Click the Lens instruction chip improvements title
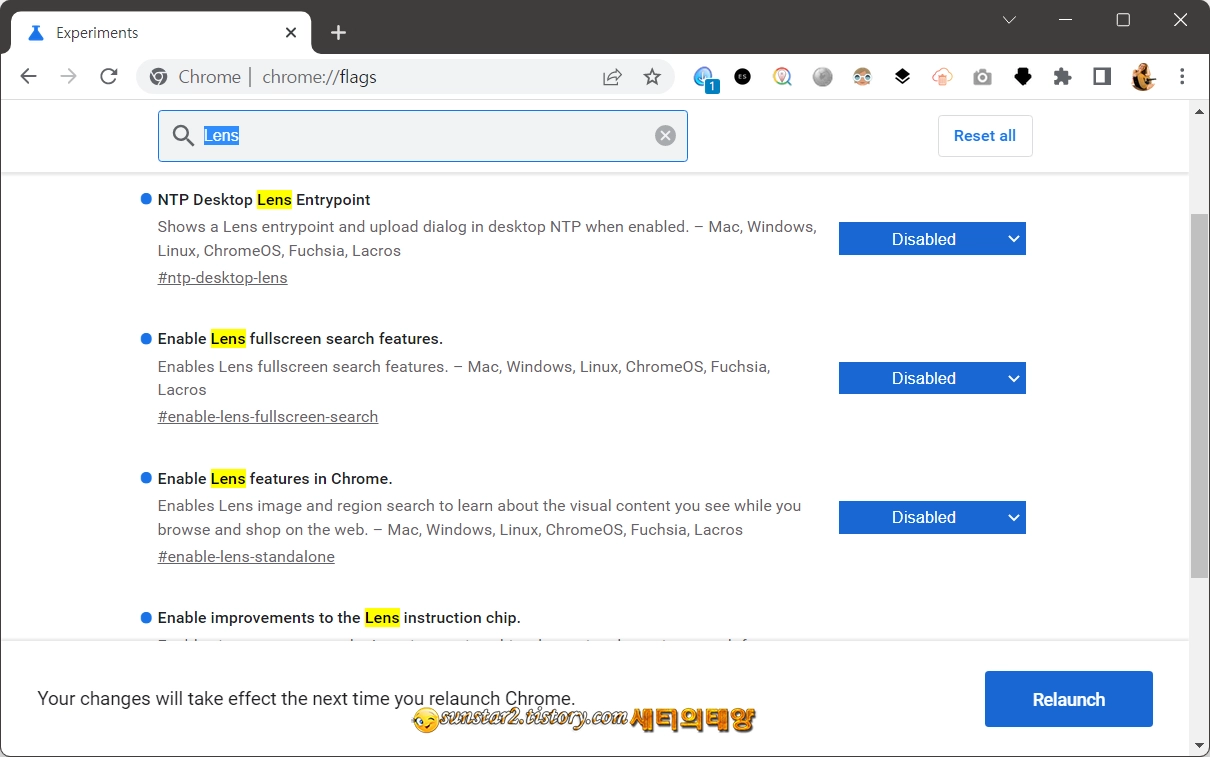Viewport: 1210px width, 757px height. (x=339, y=618)
